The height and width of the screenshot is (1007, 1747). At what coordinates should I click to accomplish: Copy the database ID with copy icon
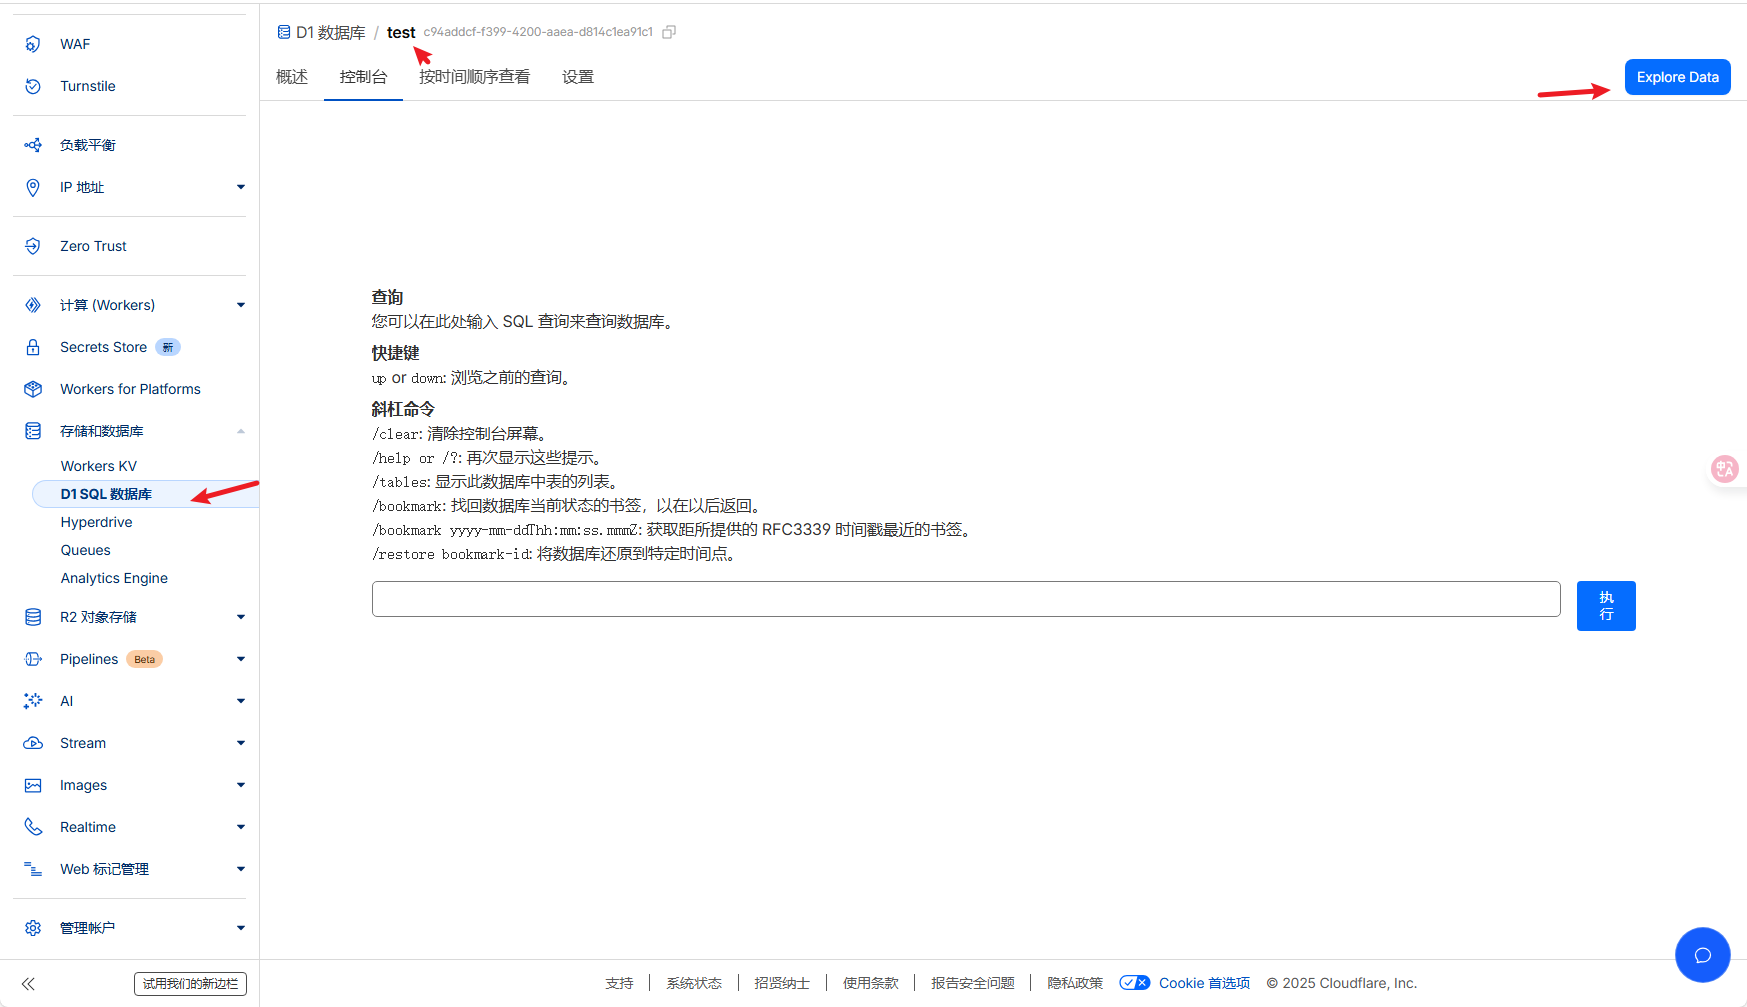pos(669,32)
